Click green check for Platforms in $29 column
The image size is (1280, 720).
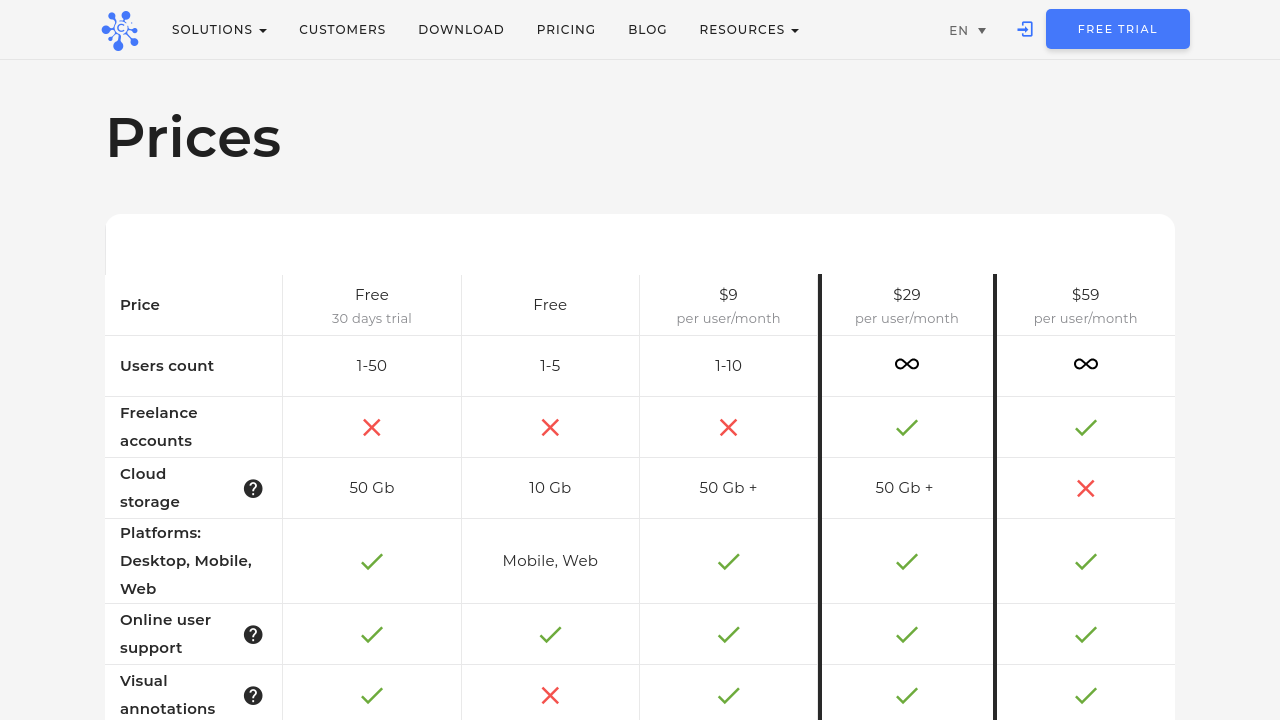point(907,561)
